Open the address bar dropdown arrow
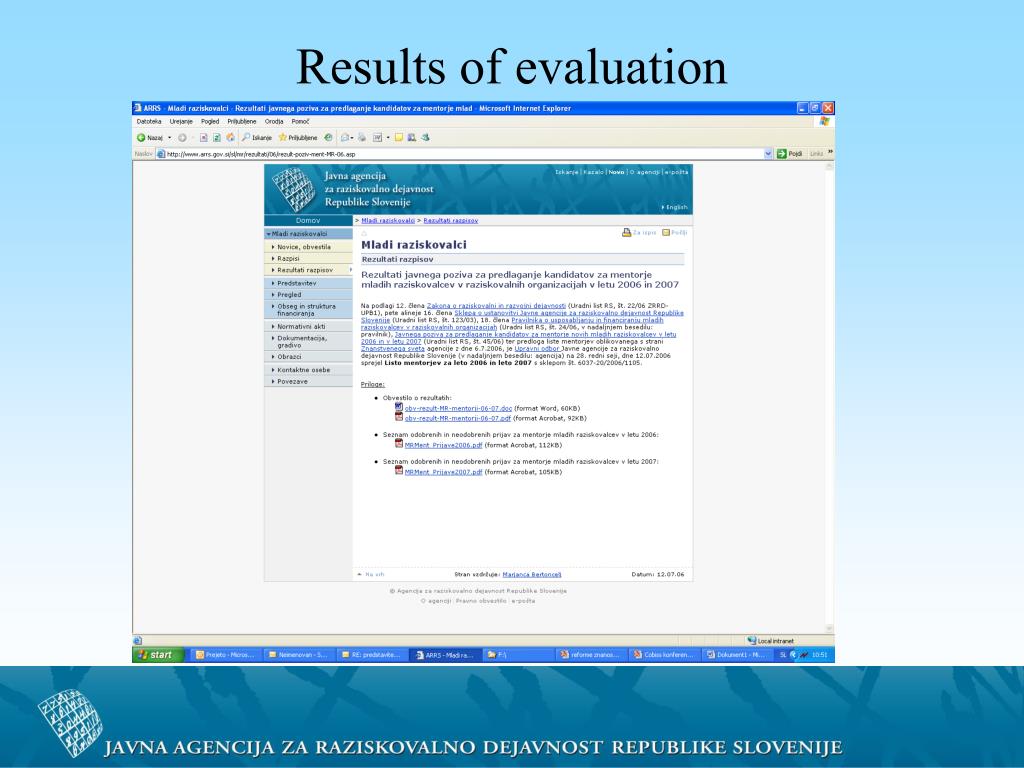This screenshot has width=1024, height=768. [x=768, y=154]
